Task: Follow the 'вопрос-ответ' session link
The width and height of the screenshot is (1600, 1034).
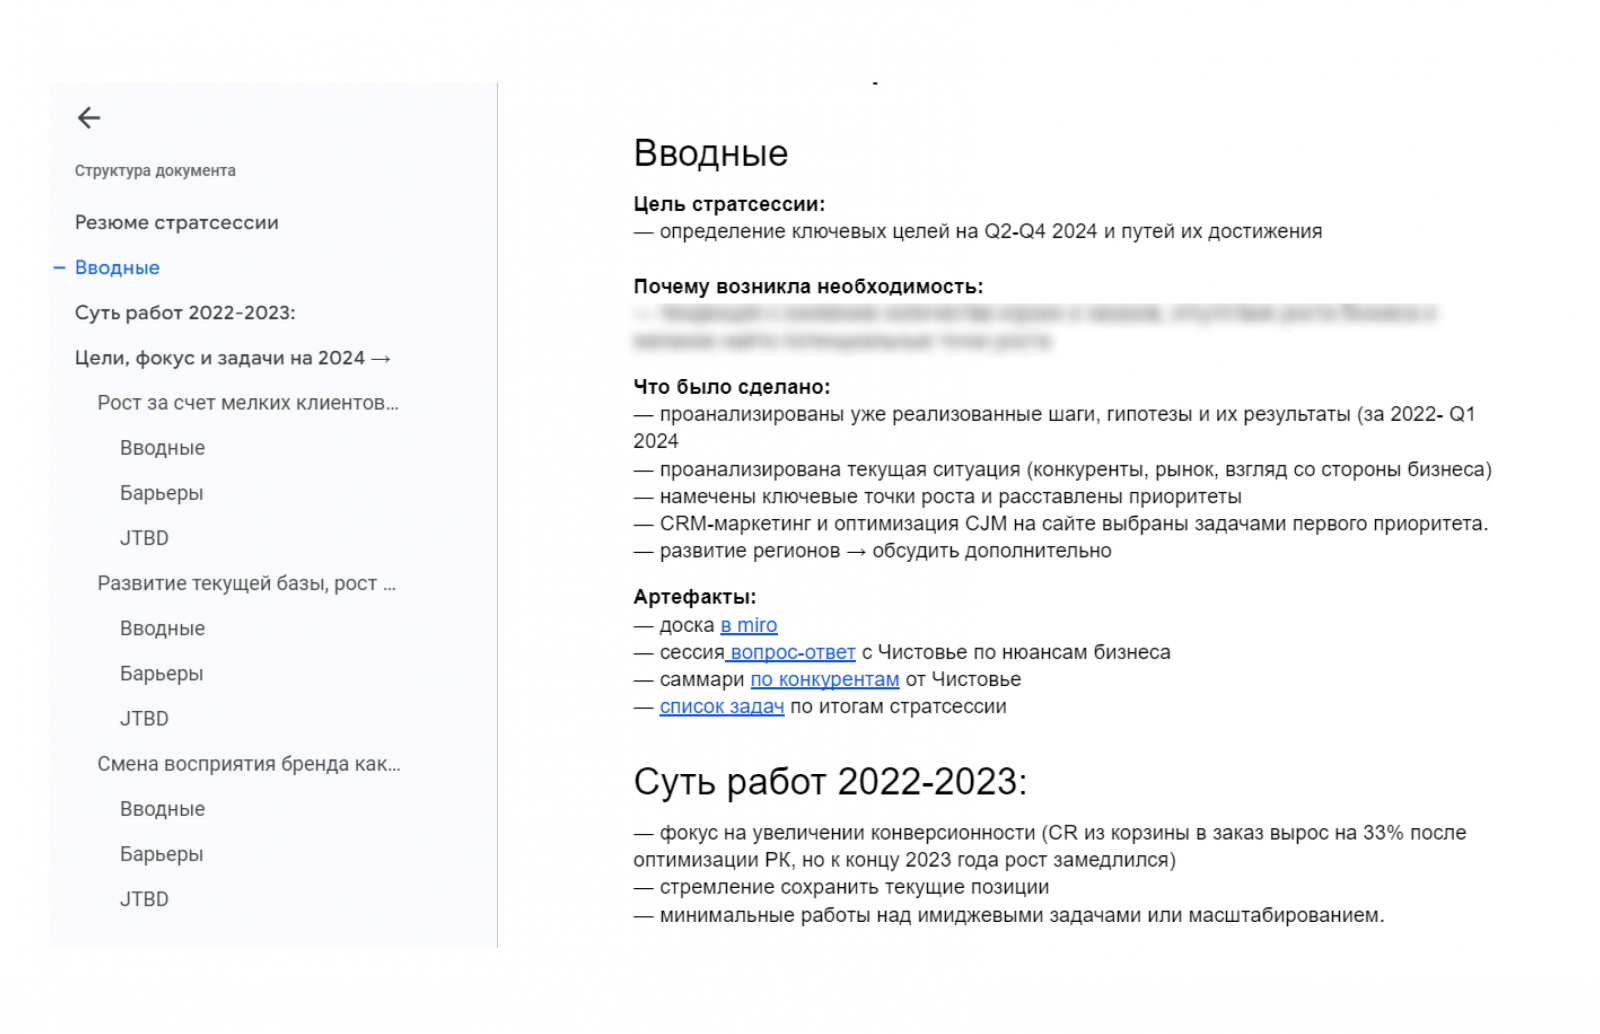Action: click(792, 652)
